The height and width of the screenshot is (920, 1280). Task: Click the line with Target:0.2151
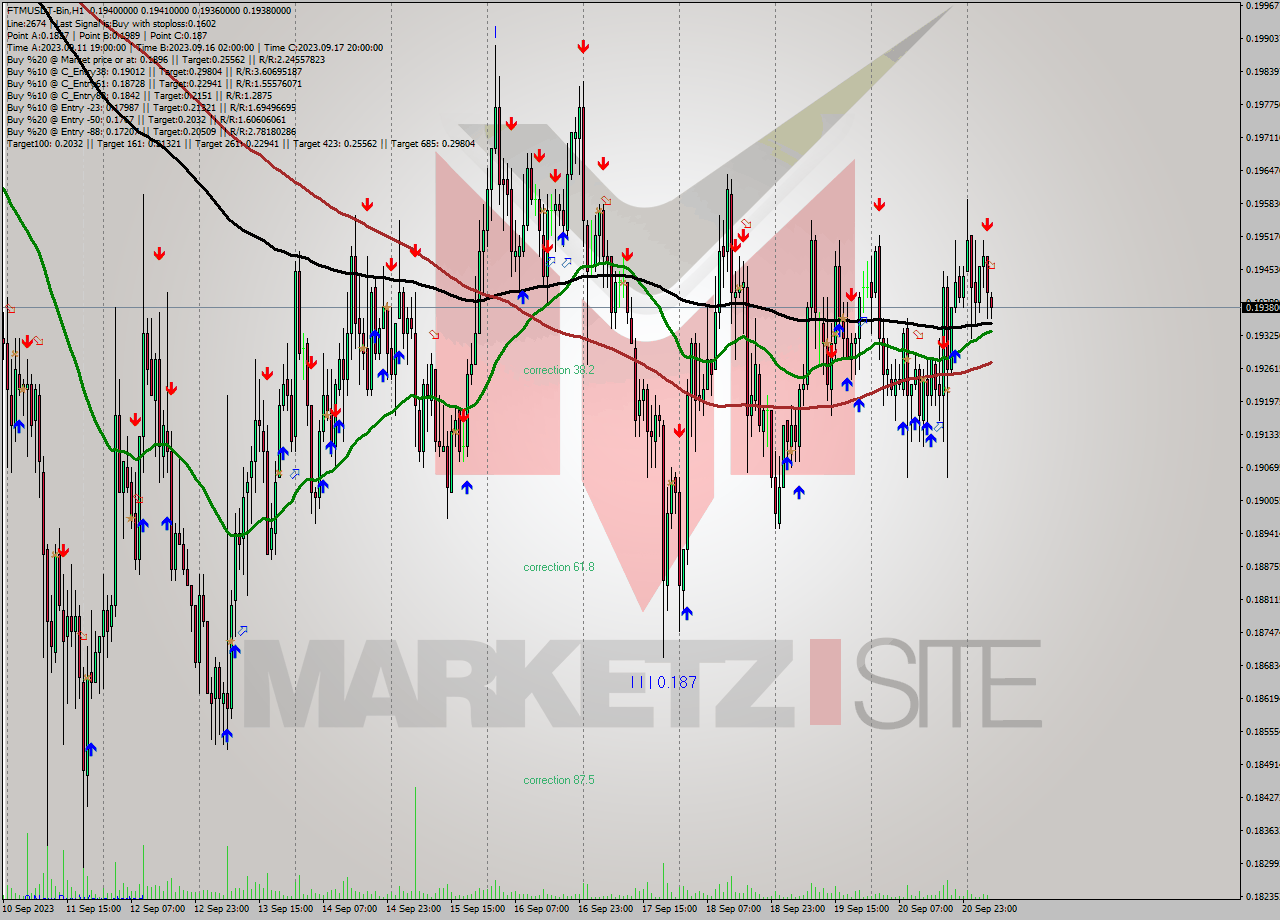139,95
